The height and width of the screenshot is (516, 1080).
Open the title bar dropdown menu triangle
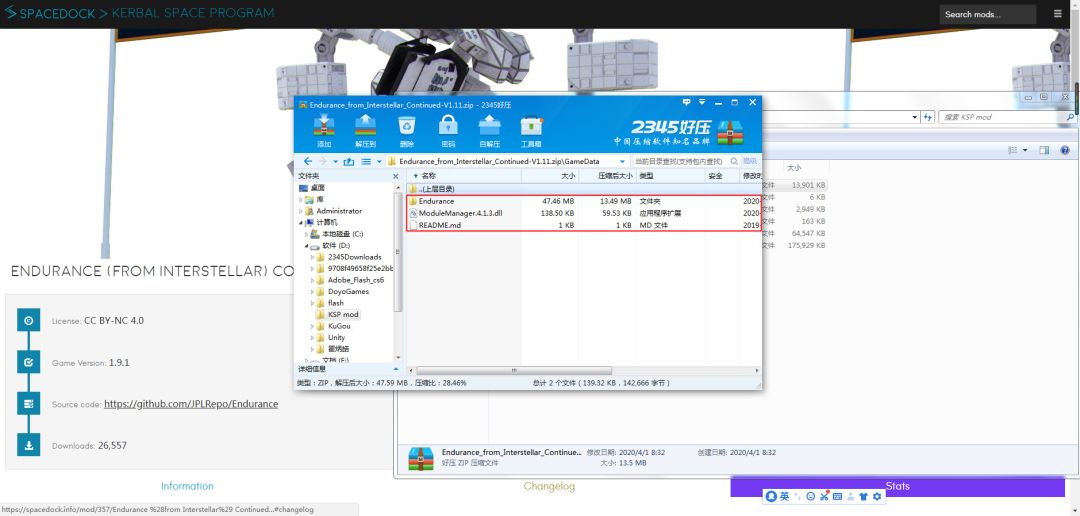[702, 102]
